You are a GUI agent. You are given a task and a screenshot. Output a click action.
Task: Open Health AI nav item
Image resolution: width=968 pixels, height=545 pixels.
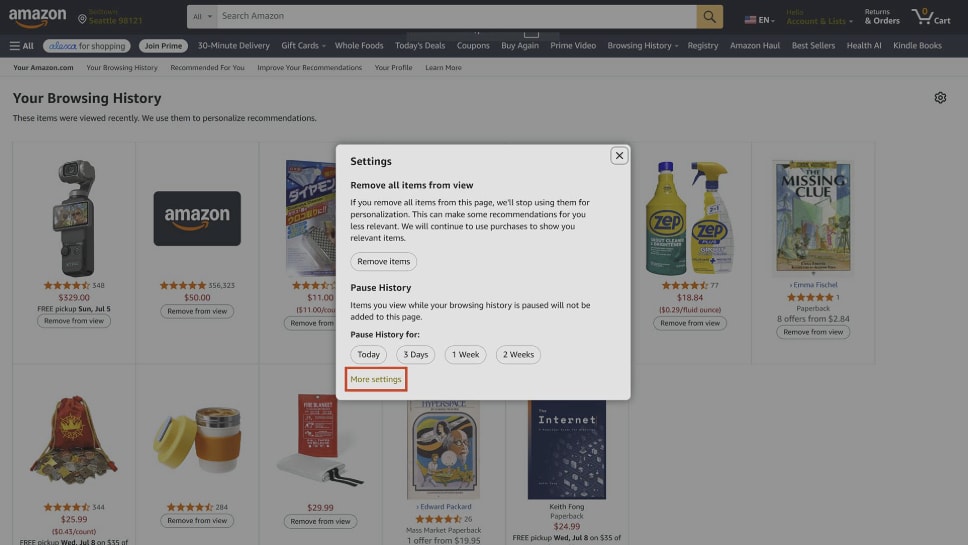point(864,46)
